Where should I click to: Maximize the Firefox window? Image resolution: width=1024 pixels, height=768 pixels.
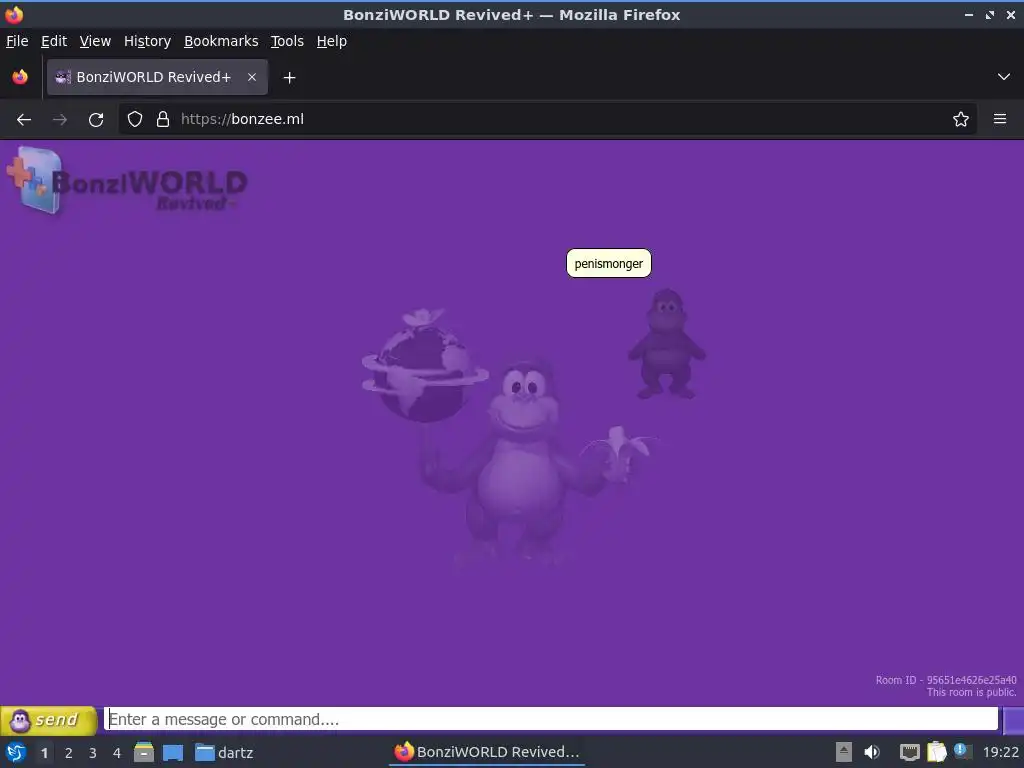pos(990,14)
